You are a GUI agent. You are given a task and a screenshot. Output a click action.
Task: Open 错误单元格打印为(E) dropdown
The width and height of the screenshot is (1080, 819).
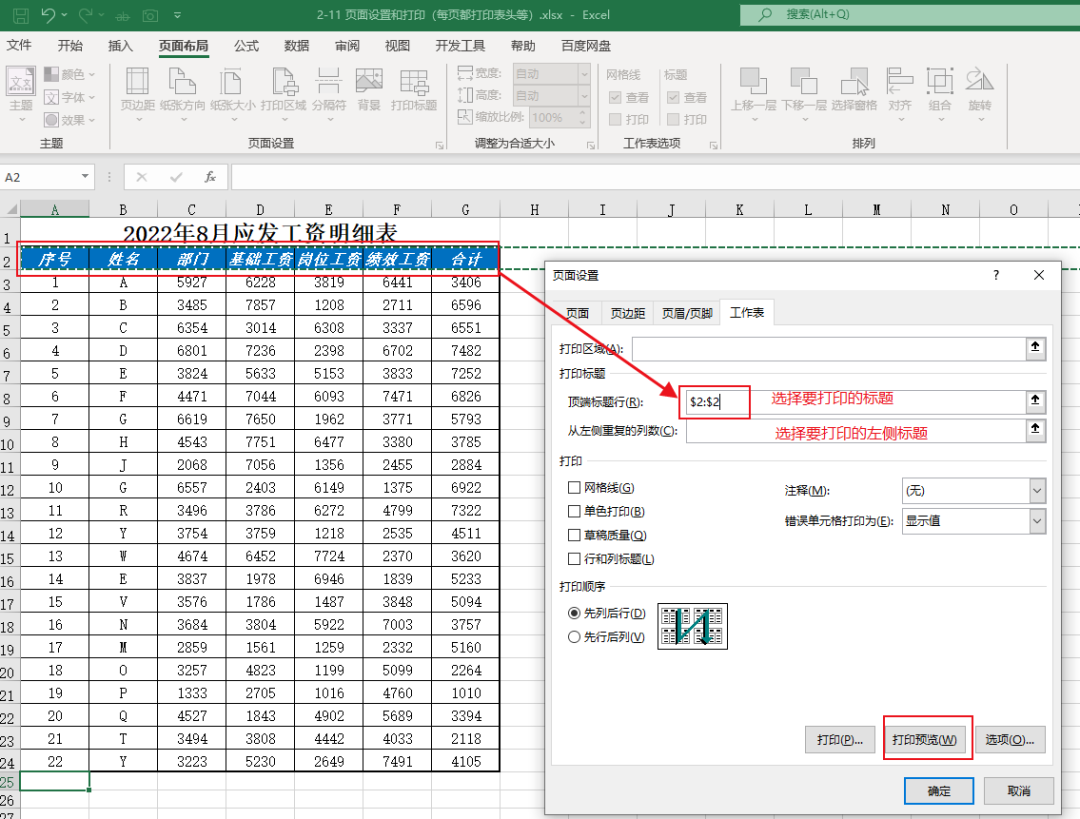point(1037,521)
